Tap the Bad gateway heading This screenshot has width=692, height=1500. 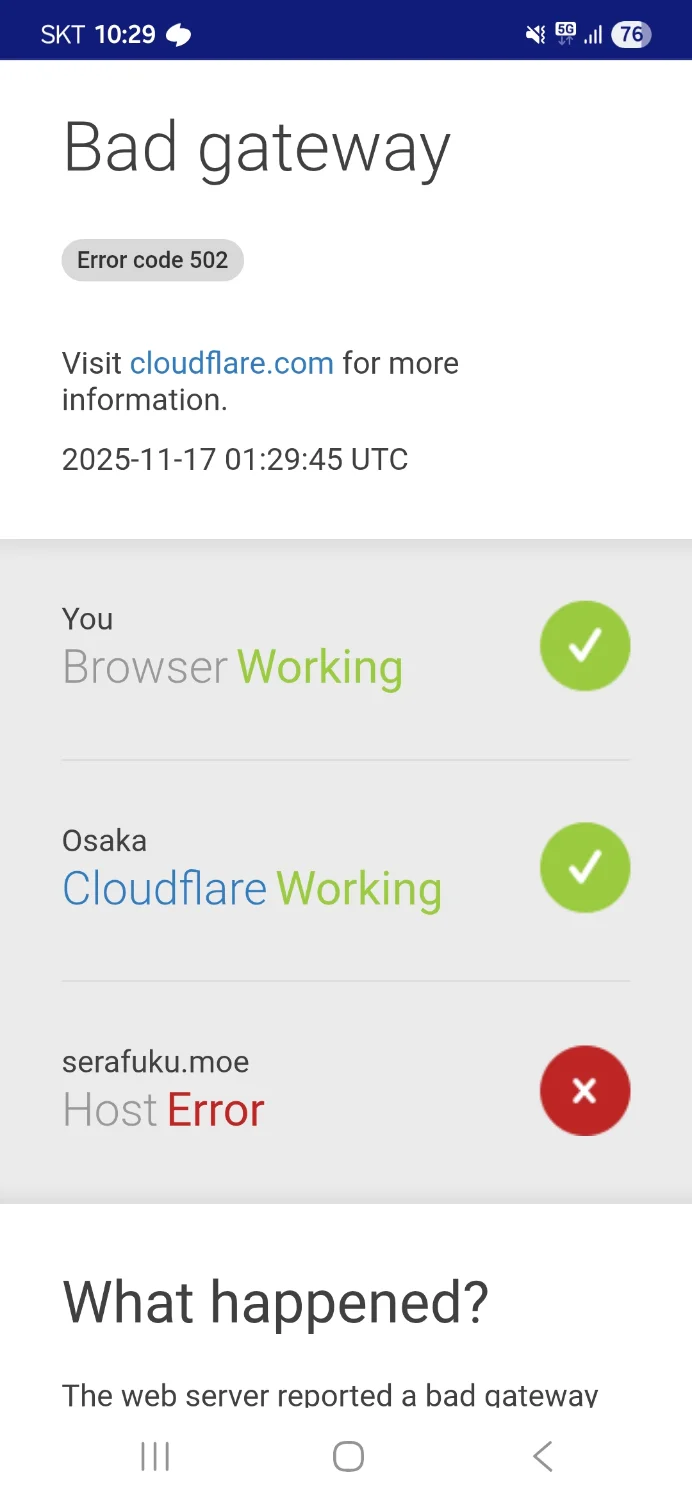click(257, 148)
